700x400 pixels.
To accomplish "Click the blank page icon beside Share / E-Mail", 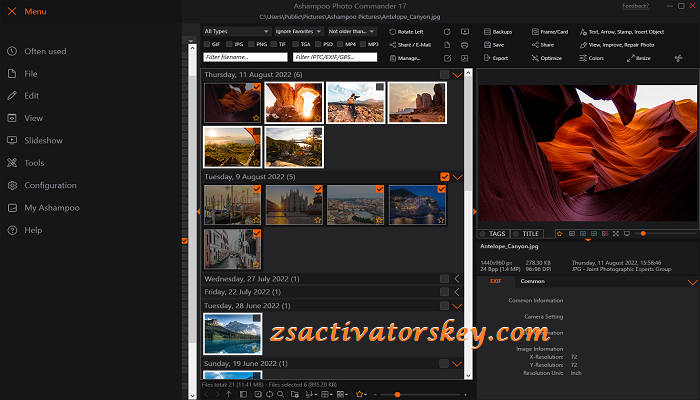I will (x=447, y=45).
